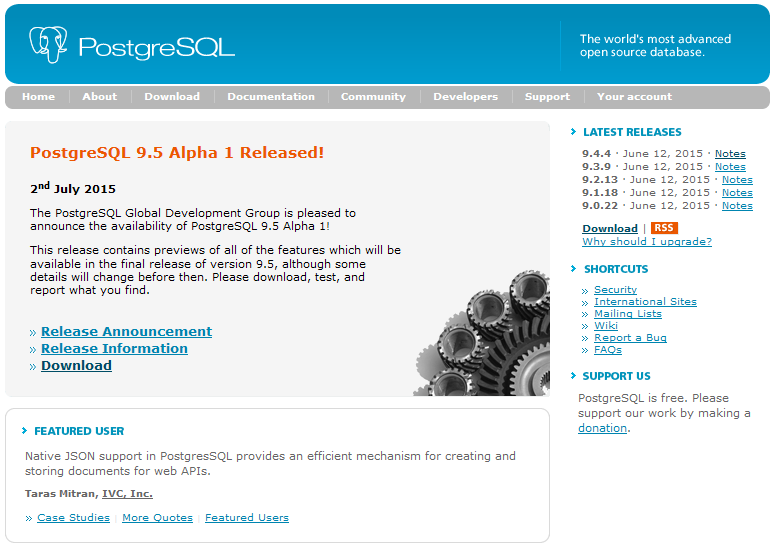Open the Why should I upgrade link

(647, 241)
